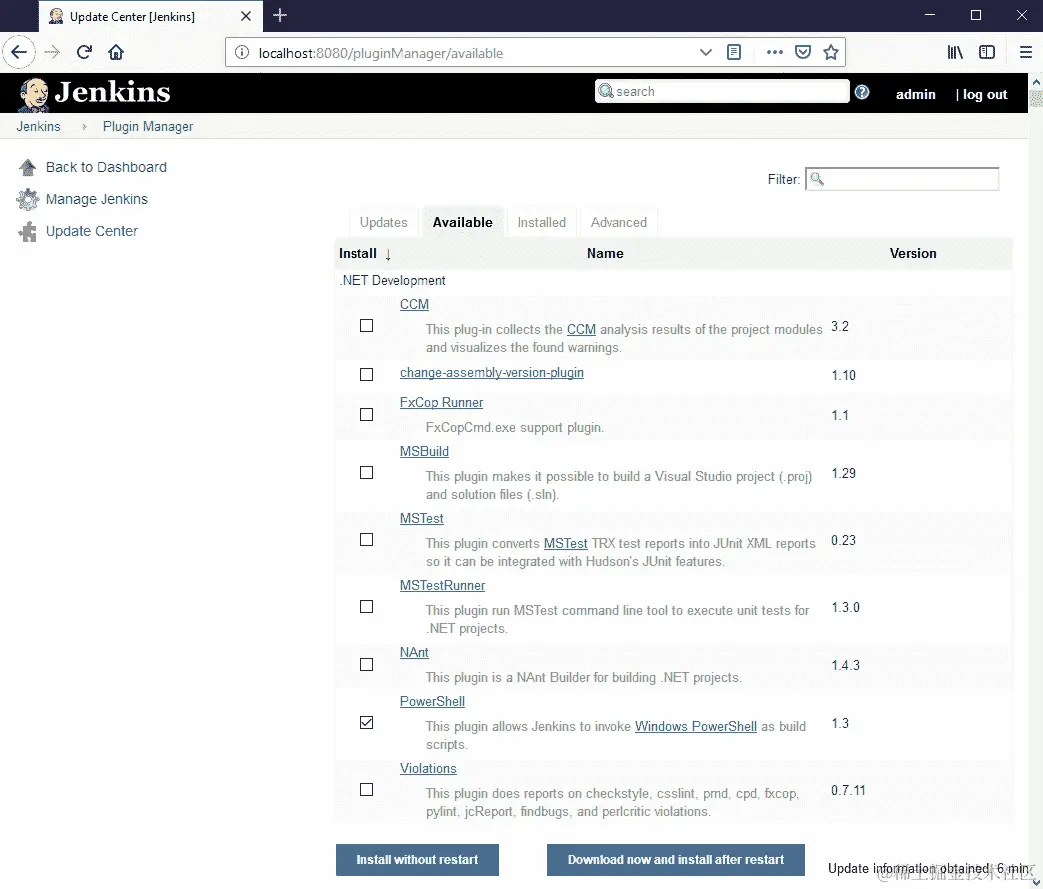
Task: Reload the page with the refresh icon
Action: [x=84, y=52]
